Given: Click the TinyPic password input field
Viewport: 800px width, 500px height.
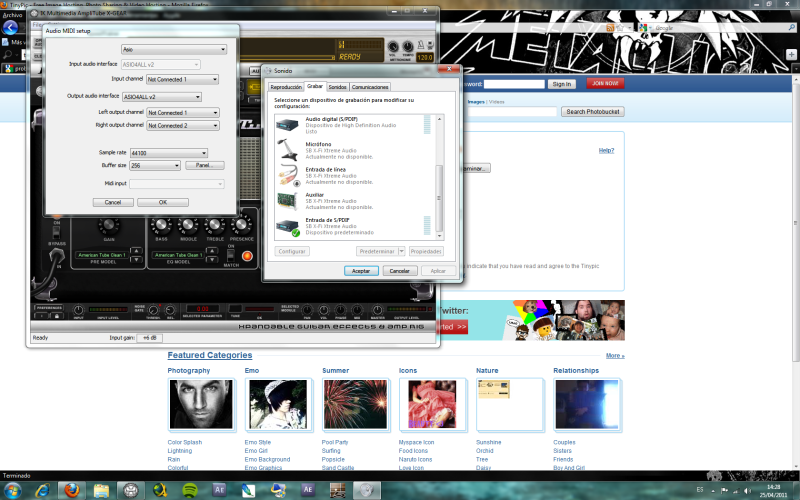Looking at the screenshot, I should tap(514, 84).
